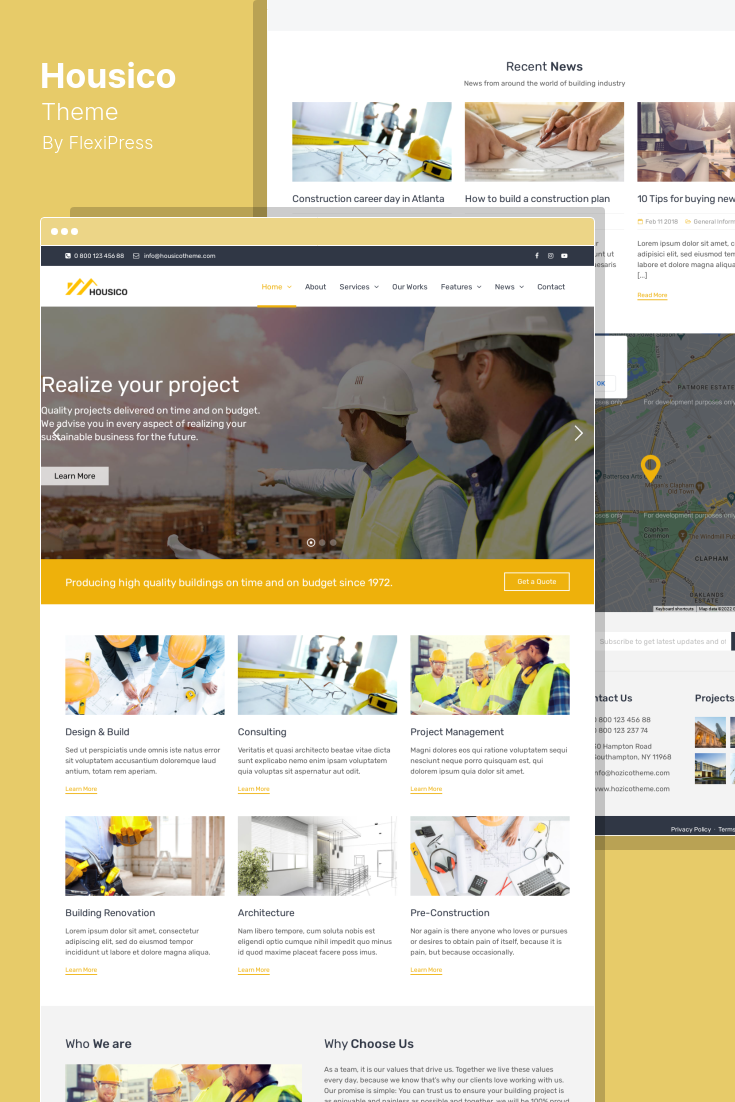Screen dimensions: 735x1102
Task: Click Learn More under Building Renovation
Action: click(x=81, y=970)
